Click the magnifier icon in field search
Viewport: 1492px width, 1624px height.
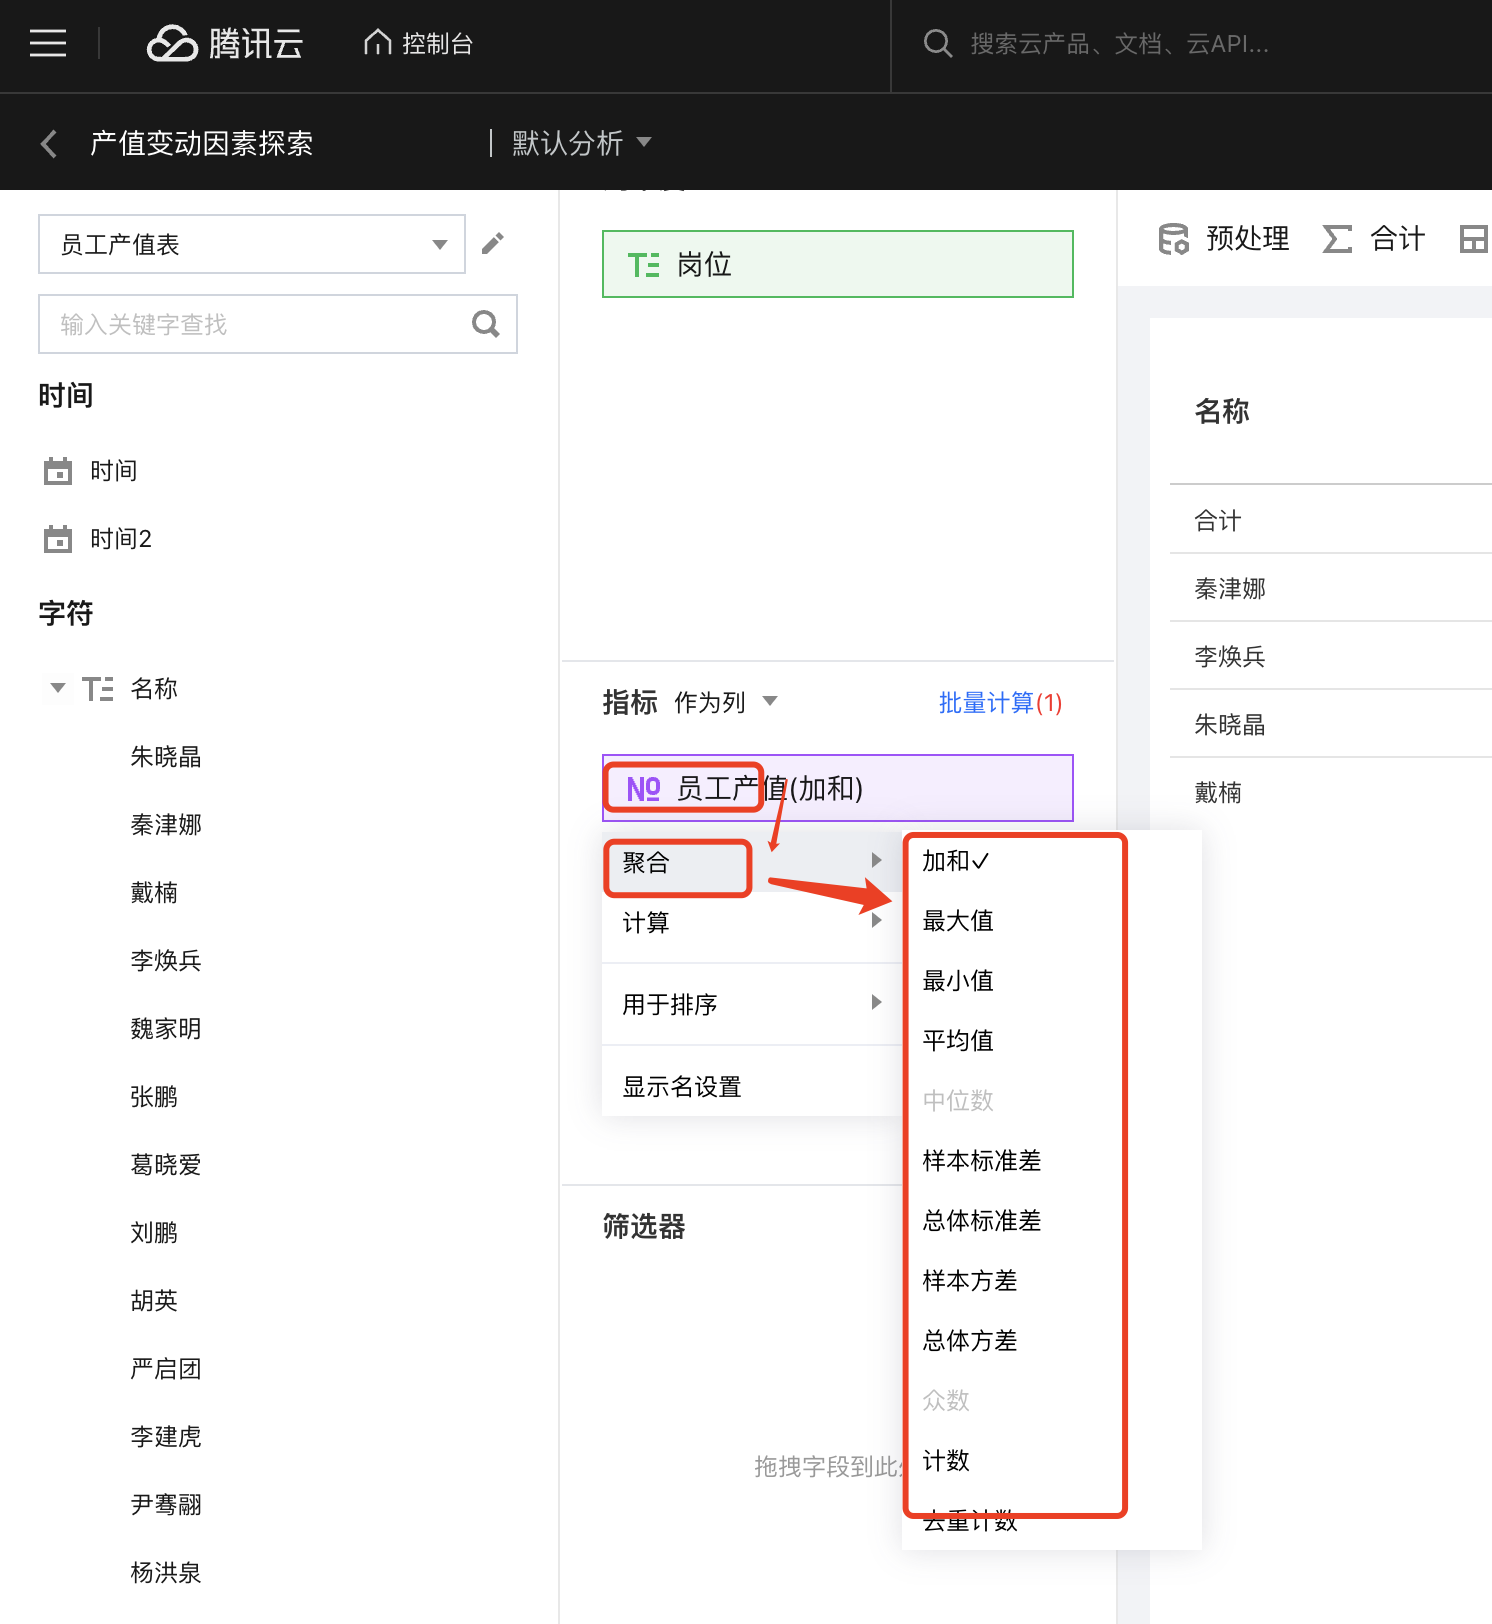485,324
